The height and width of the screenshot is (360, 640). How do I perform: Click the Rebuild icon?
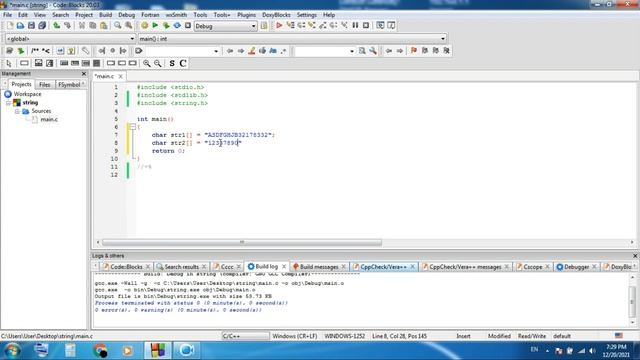177,26
